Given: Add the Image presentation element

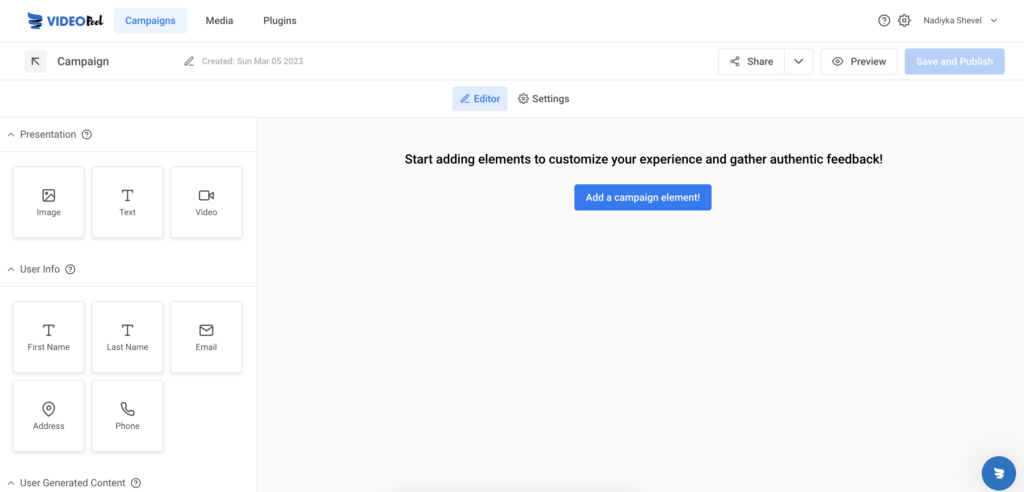Looking at the screenshot, I should pyautogui.click(x=49, y=203).
